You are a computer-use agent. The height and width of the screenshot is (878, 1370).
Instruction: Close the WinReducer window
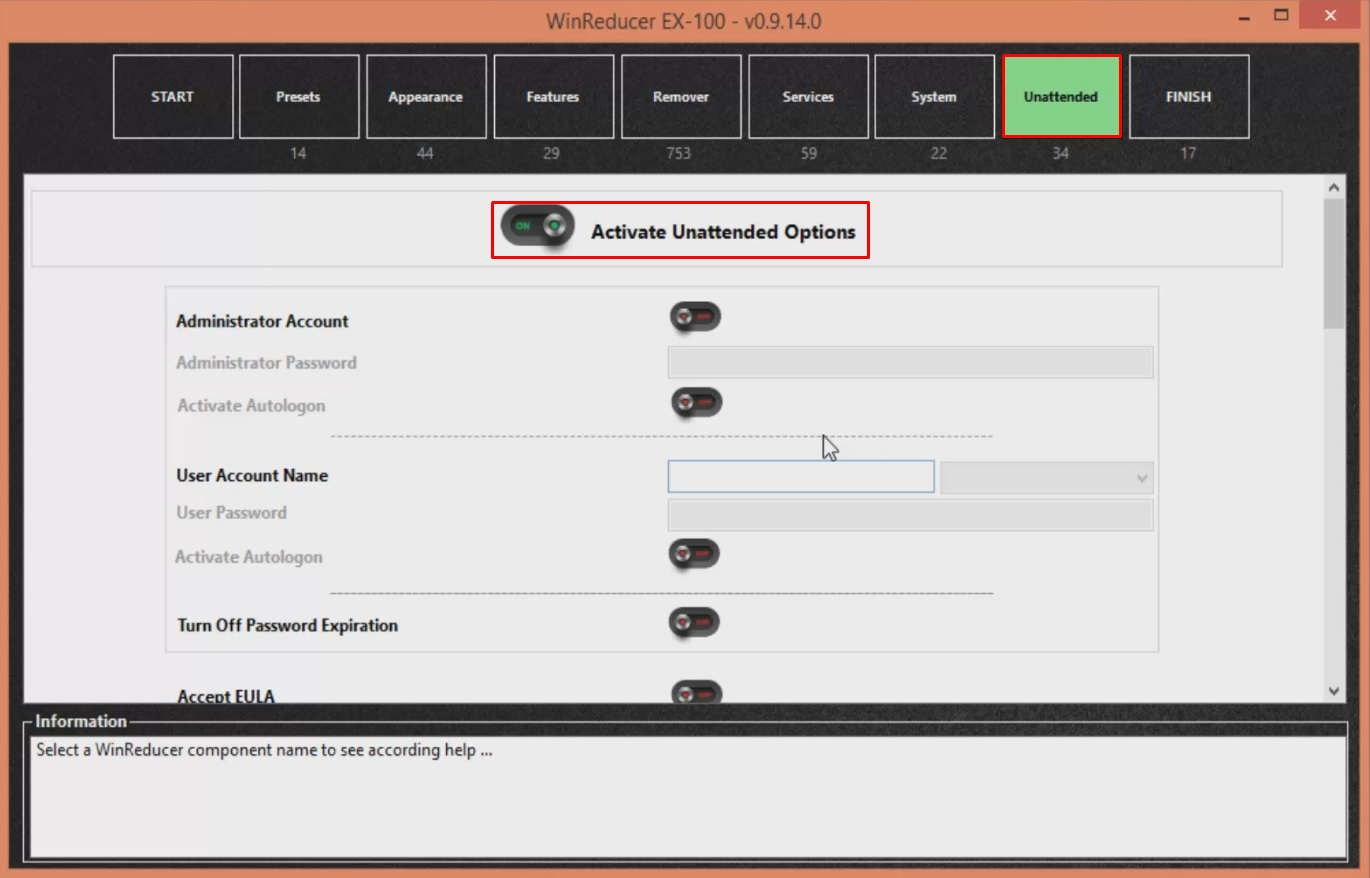(x=1330, y=16)
